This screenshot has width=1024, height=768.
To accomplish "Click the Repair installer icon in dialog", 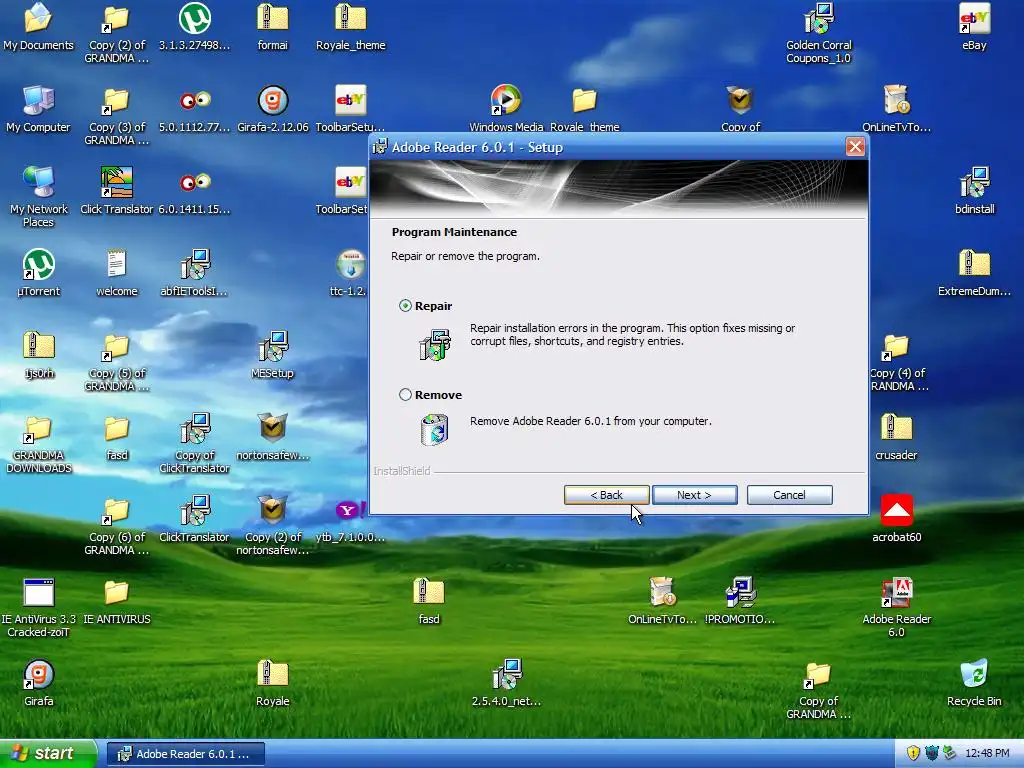I will pos(435,345).
